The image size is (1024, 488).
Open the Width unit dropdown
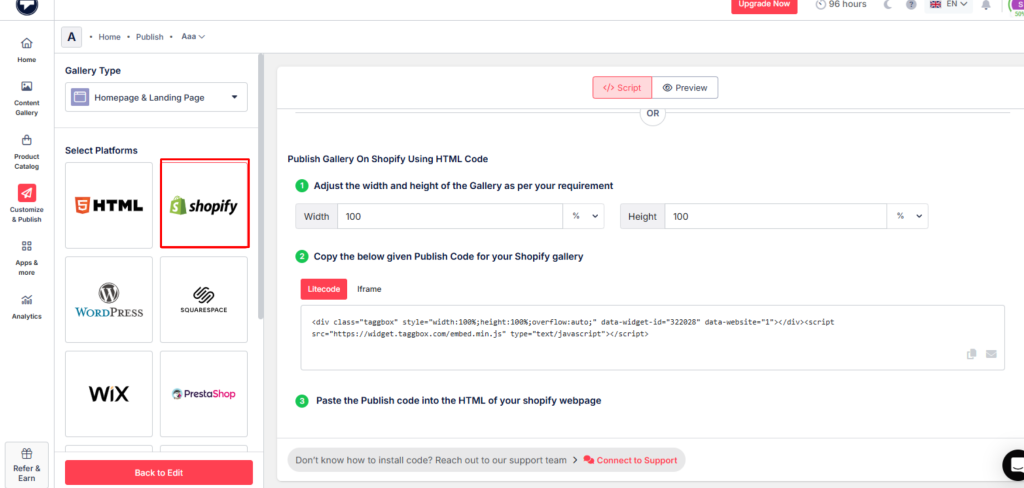point(585,216)
